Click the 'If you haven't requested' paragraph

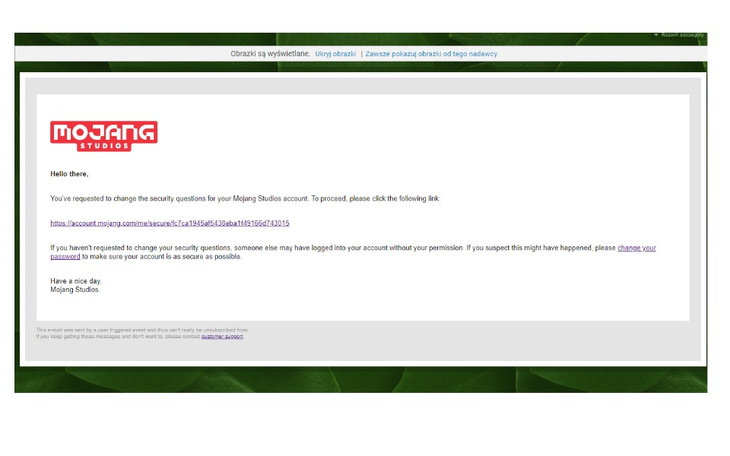tap(300, 248)
